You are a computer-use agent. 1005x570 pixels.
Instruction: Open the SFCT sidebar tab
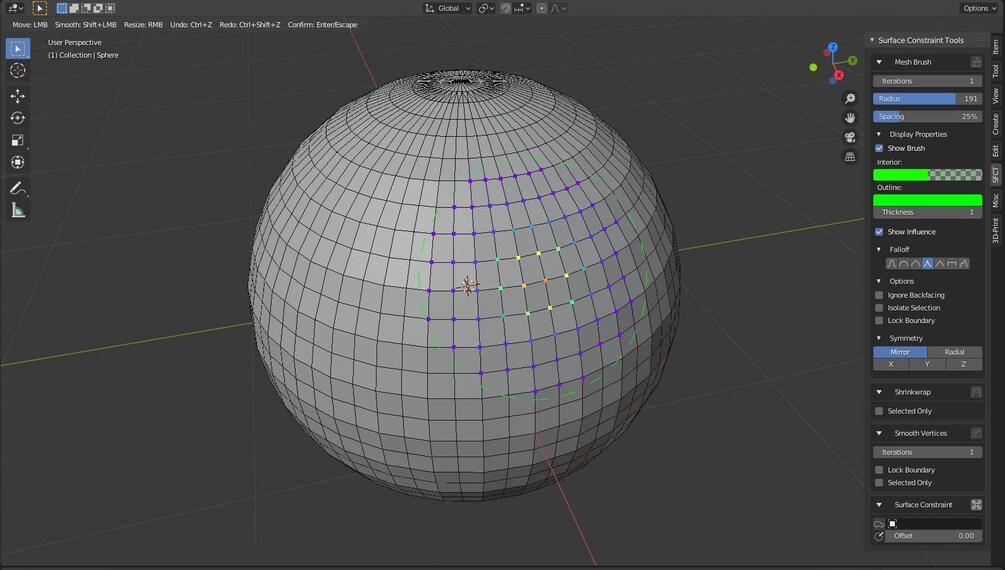(995, 174)
